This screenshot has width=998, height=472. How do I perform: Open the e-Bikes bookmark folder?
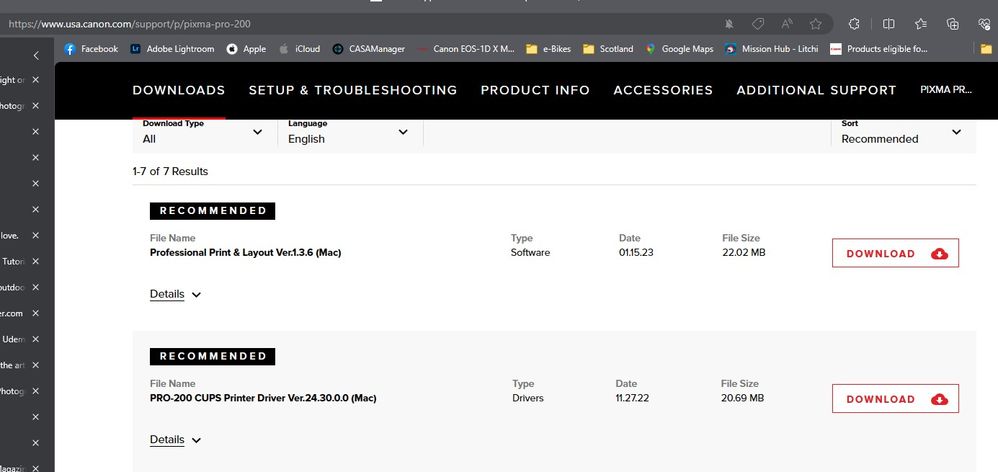click(x=549, y=48)
